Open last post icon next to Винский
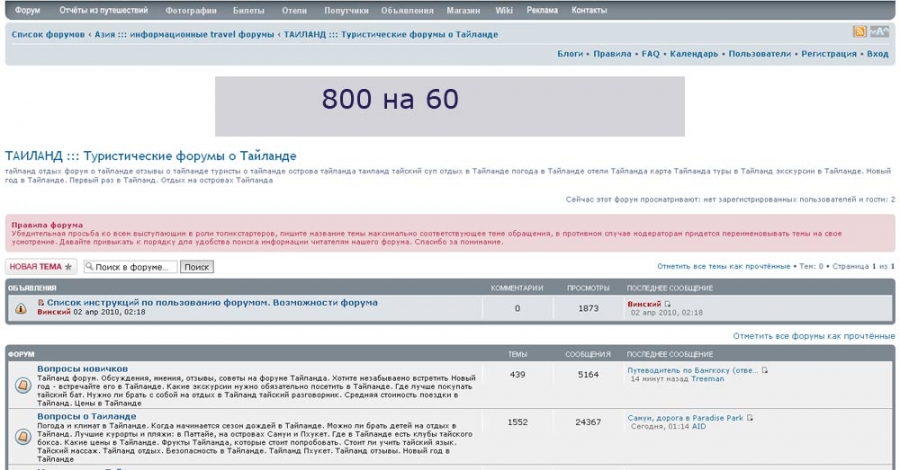This screenshot has height=470, width=900. (667, 304)
